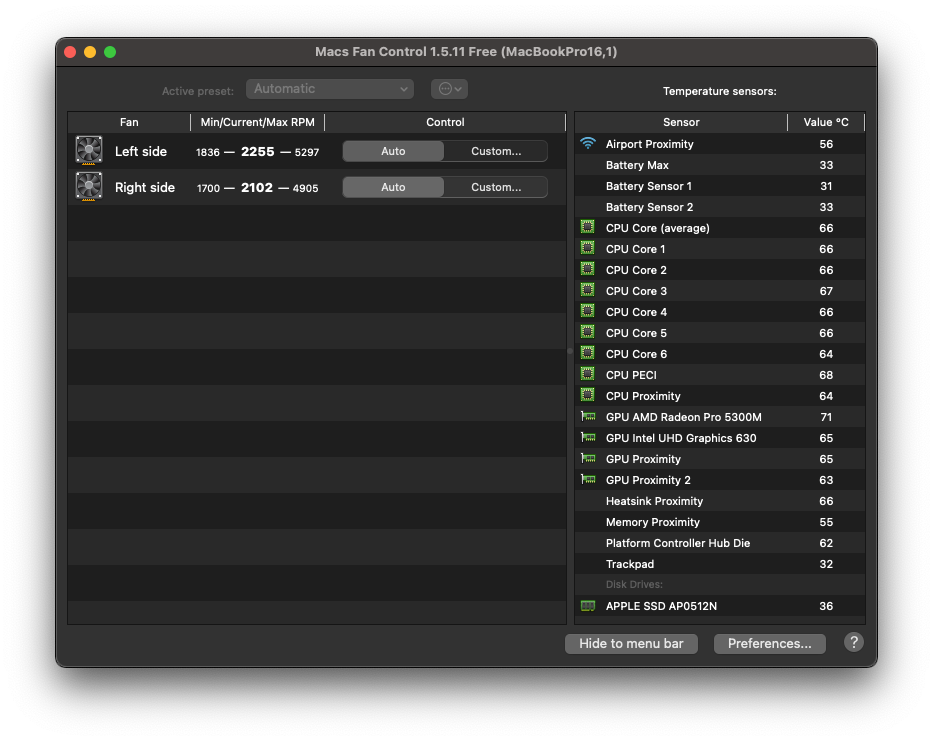Click the red close window button
This screenshot has width=933, height=741.
(x=70, y=52)
